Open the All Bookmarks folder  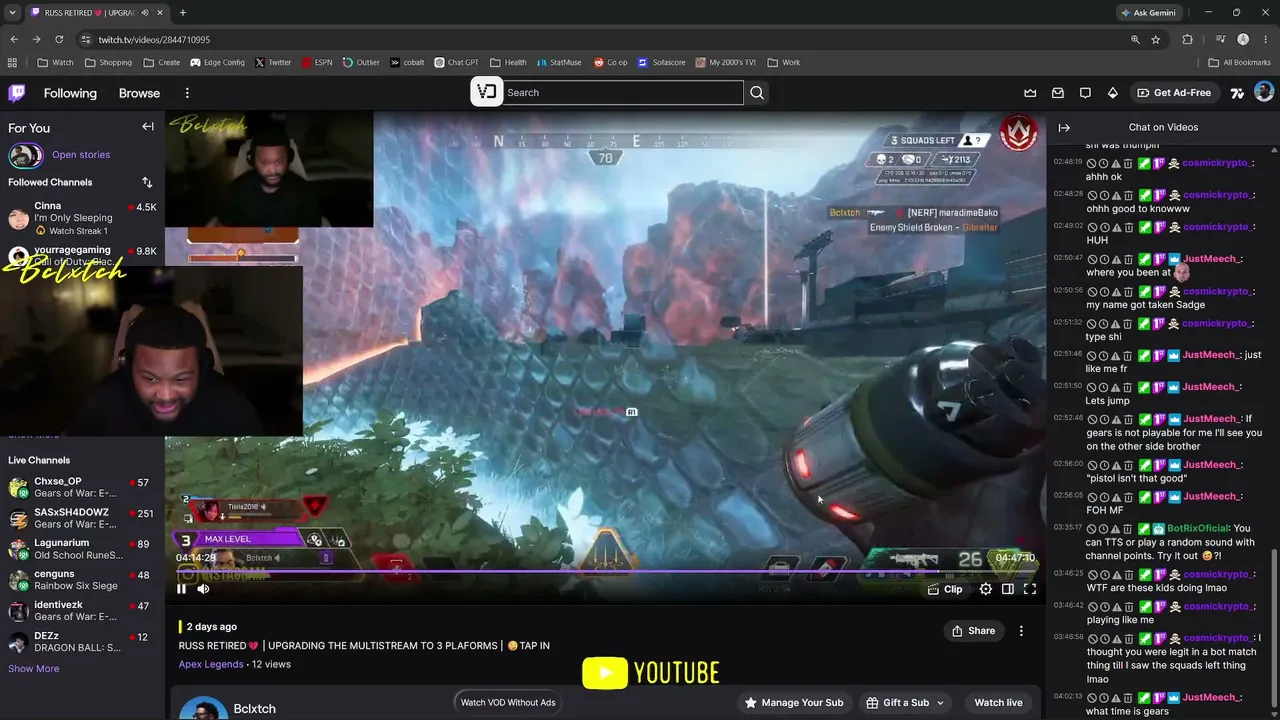pyautogui.click(x=1240, y=62)
